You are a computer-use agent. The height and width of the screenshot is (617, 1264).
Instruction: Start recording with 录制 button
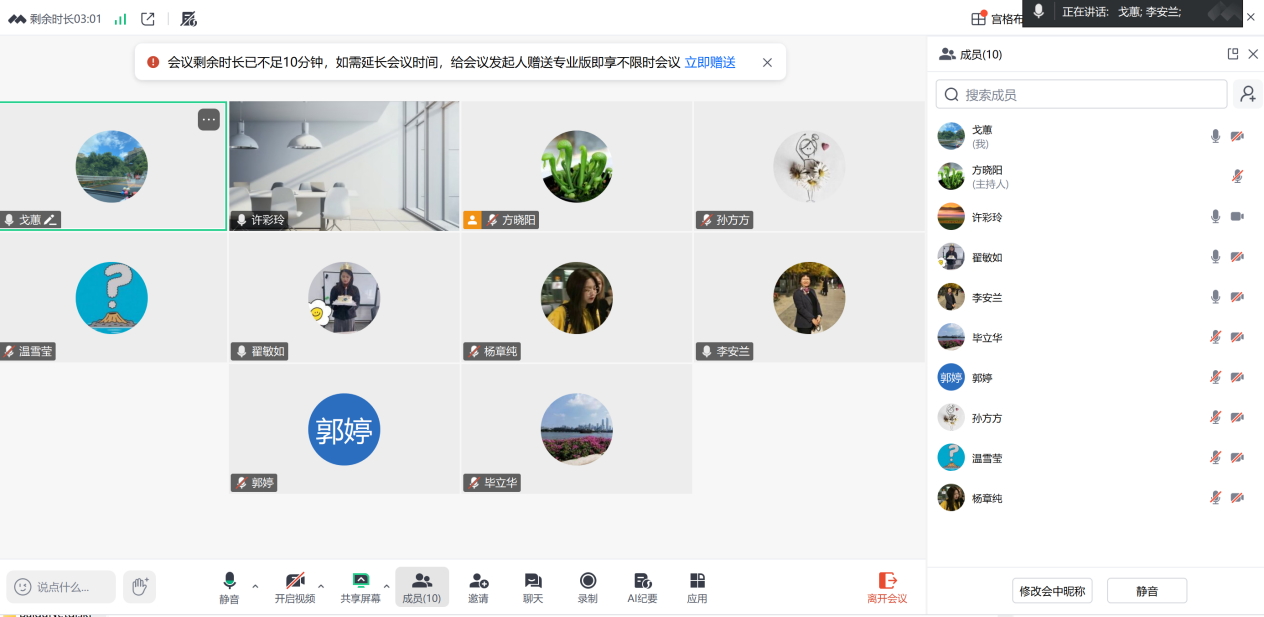587,587
